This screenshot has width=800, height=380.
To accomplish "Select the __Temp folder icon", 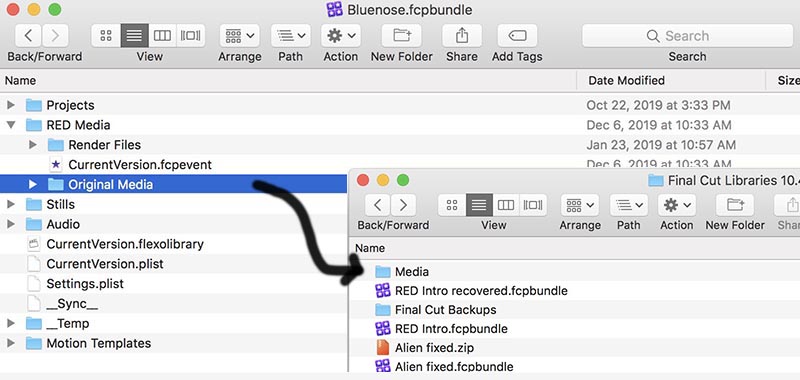I will click(x=34, y=323).
